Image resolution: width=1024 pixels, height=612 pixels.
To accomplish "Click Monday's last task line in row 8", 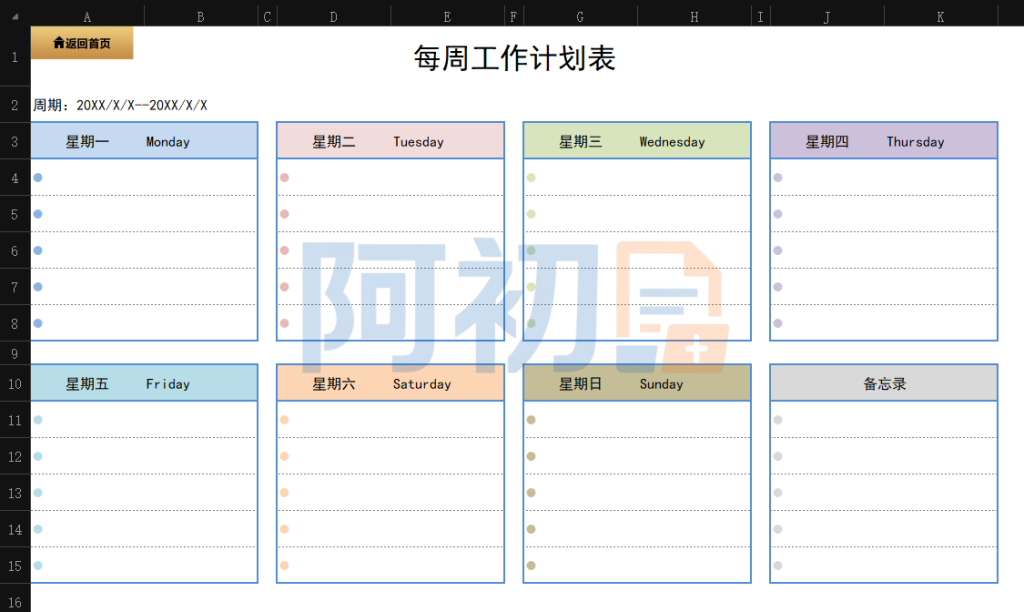I will [144, 323].
